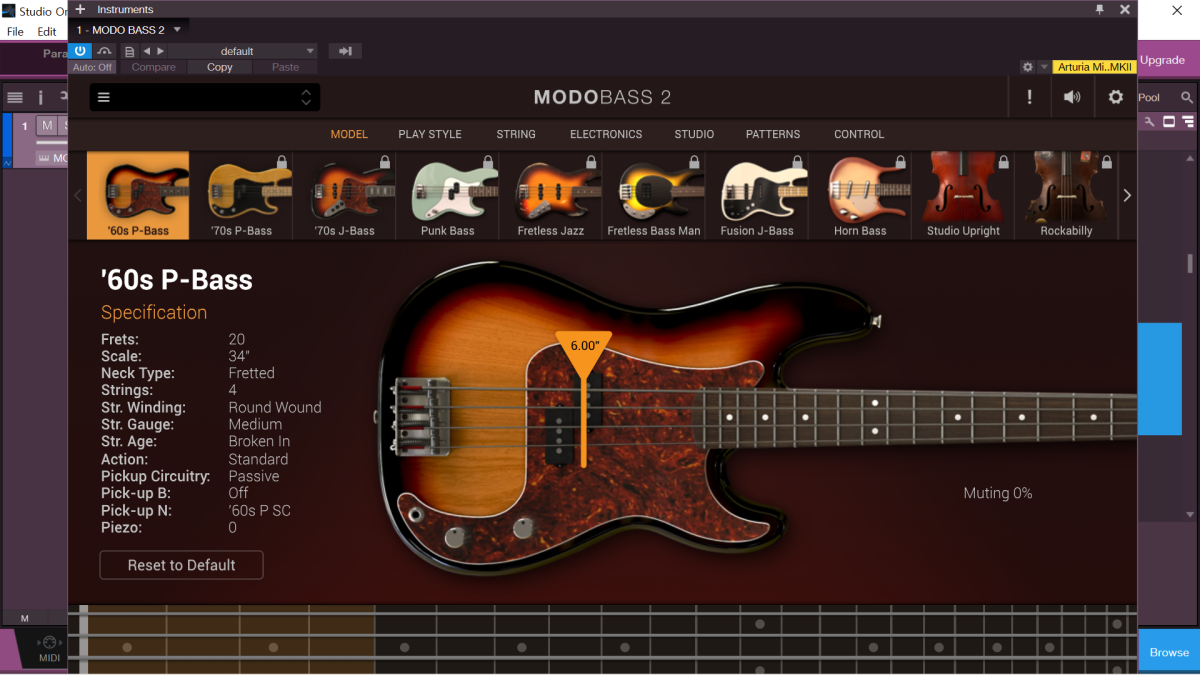Open the Browse panel button
The width and height of the screenshot is (1200, 675).
click(1169, 652)
